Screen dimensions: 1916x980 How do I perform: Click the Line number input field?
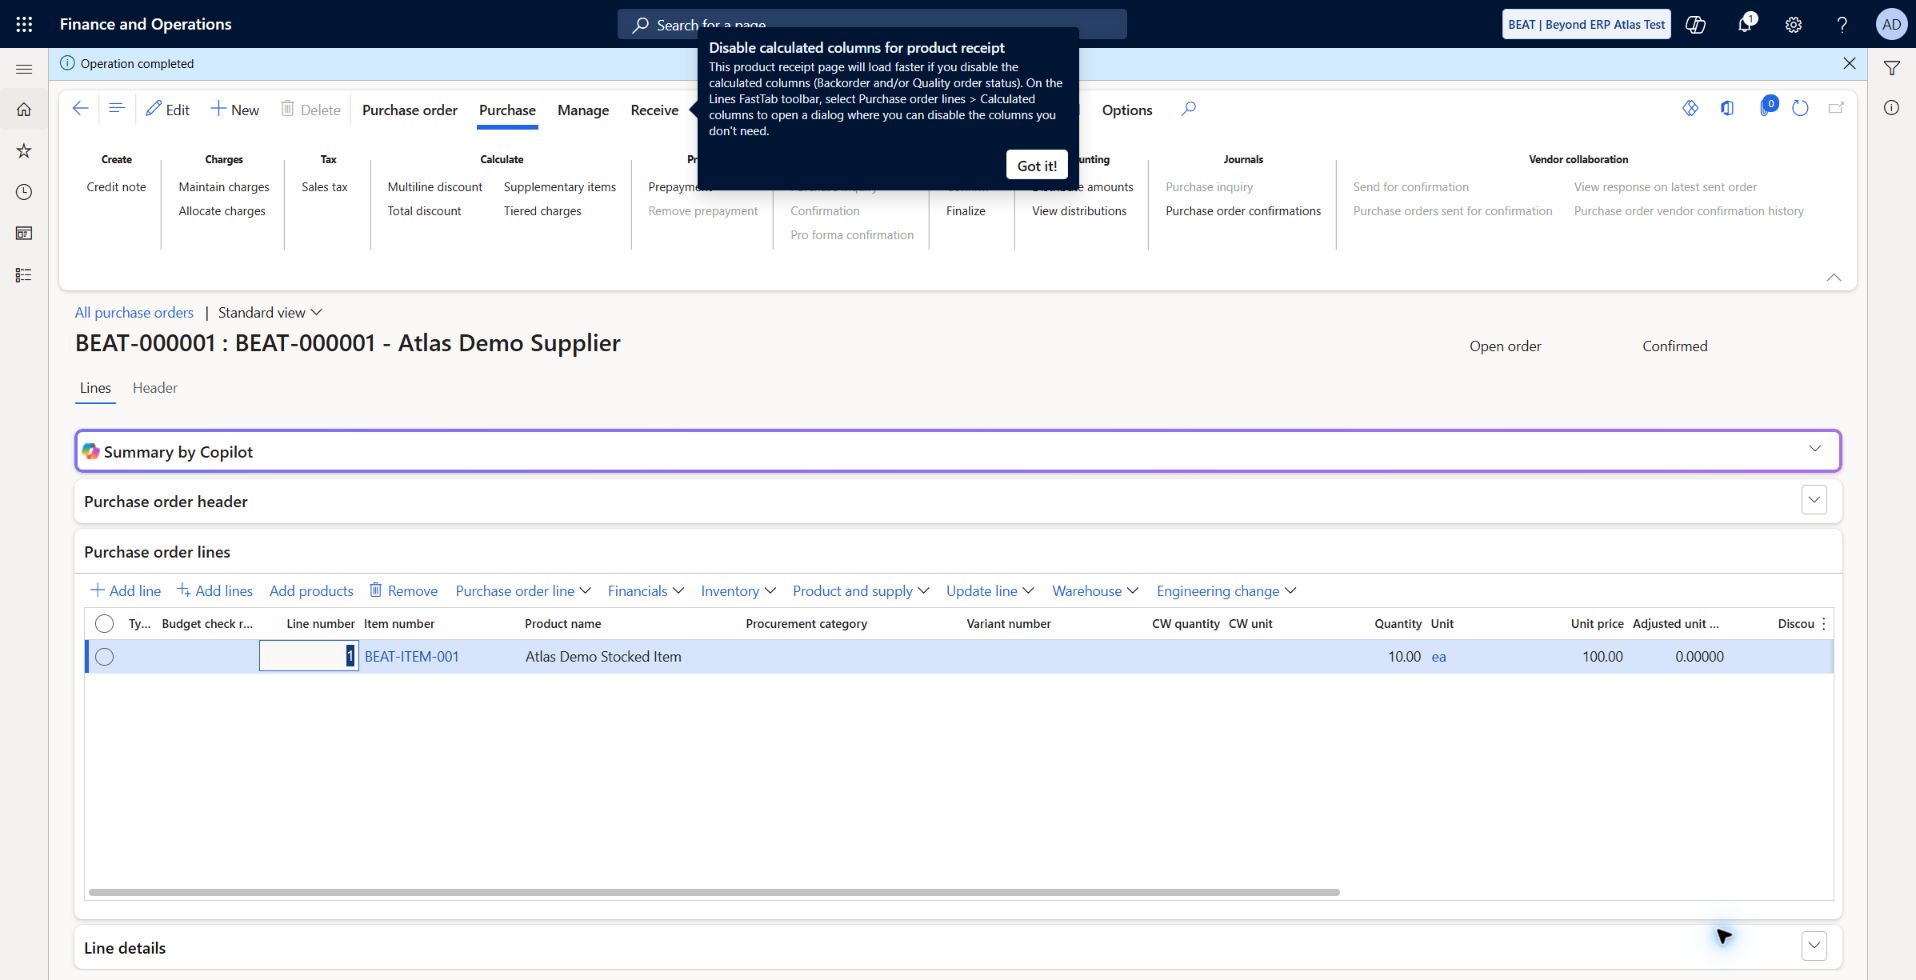click(308, 656)
